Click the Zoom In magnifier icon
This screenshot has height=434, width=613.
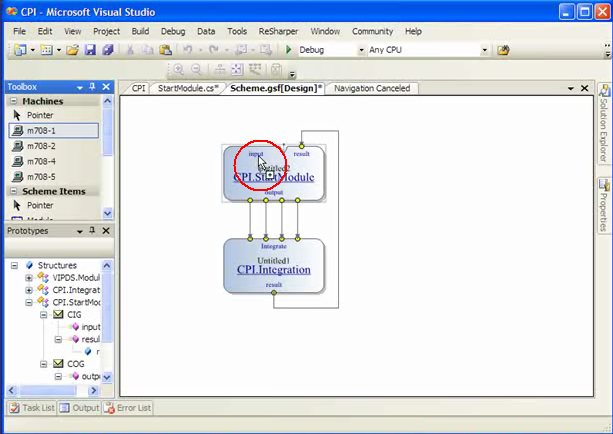click(x=179, y=70)
